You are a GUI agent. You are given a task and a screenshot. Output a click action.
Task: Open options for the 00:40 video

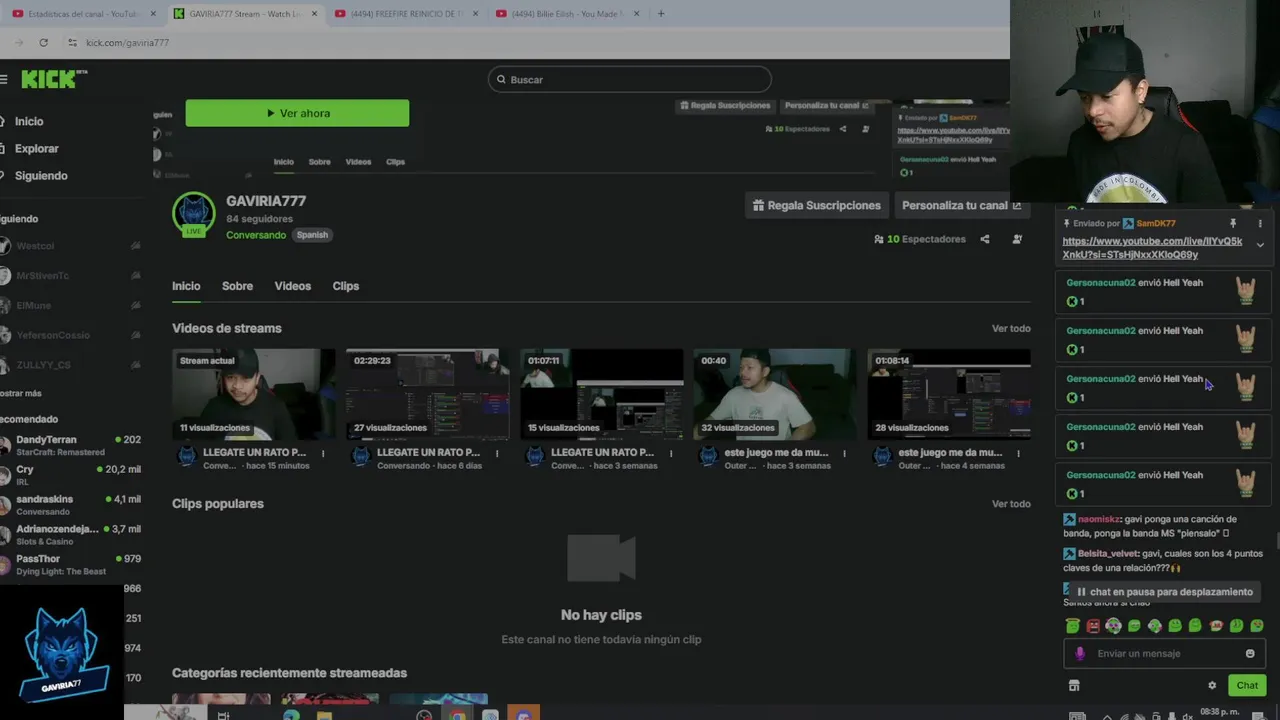(x=844, y=453)
